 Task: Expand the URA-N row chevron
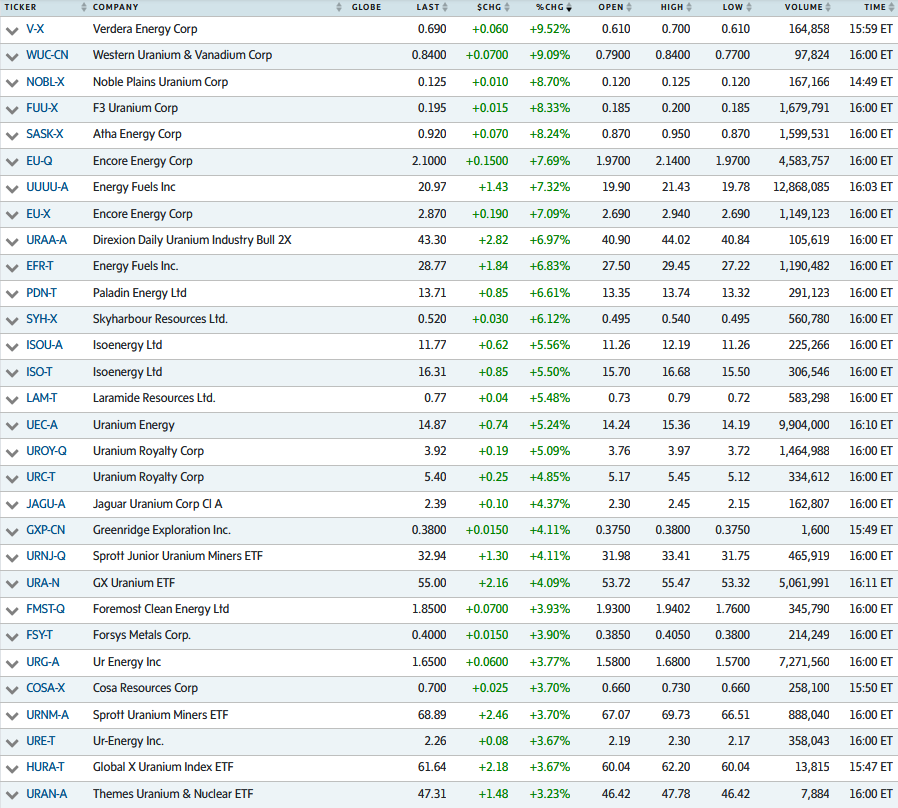12,584
